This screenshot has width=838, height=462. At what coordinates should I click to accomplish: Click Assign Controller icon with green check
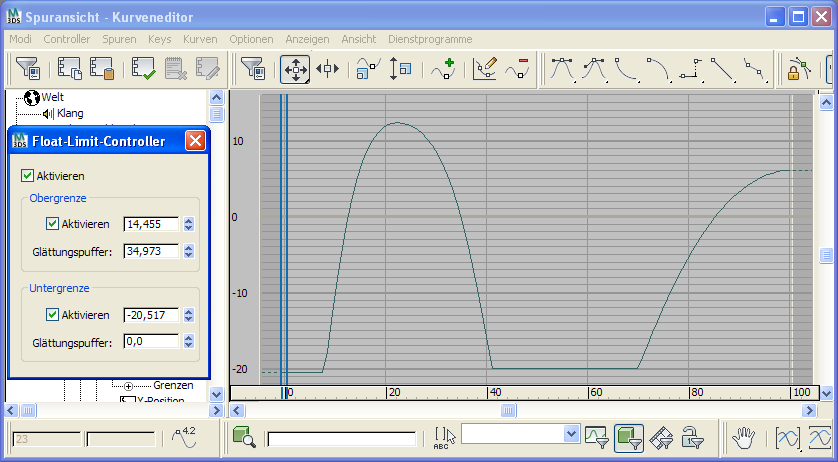(143, 69)
